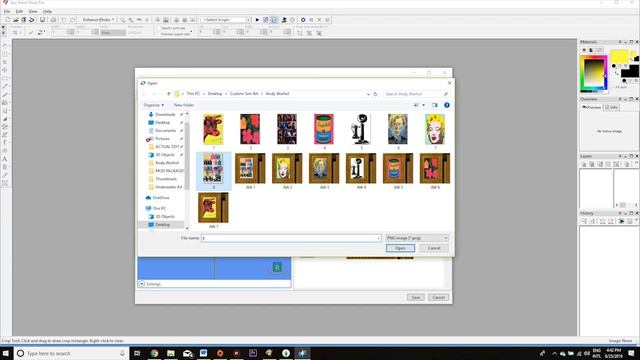The width and height of the screenshot is (640, 360).
Task: Switch to the Preview tab in Overview
Action: (591, 107)
